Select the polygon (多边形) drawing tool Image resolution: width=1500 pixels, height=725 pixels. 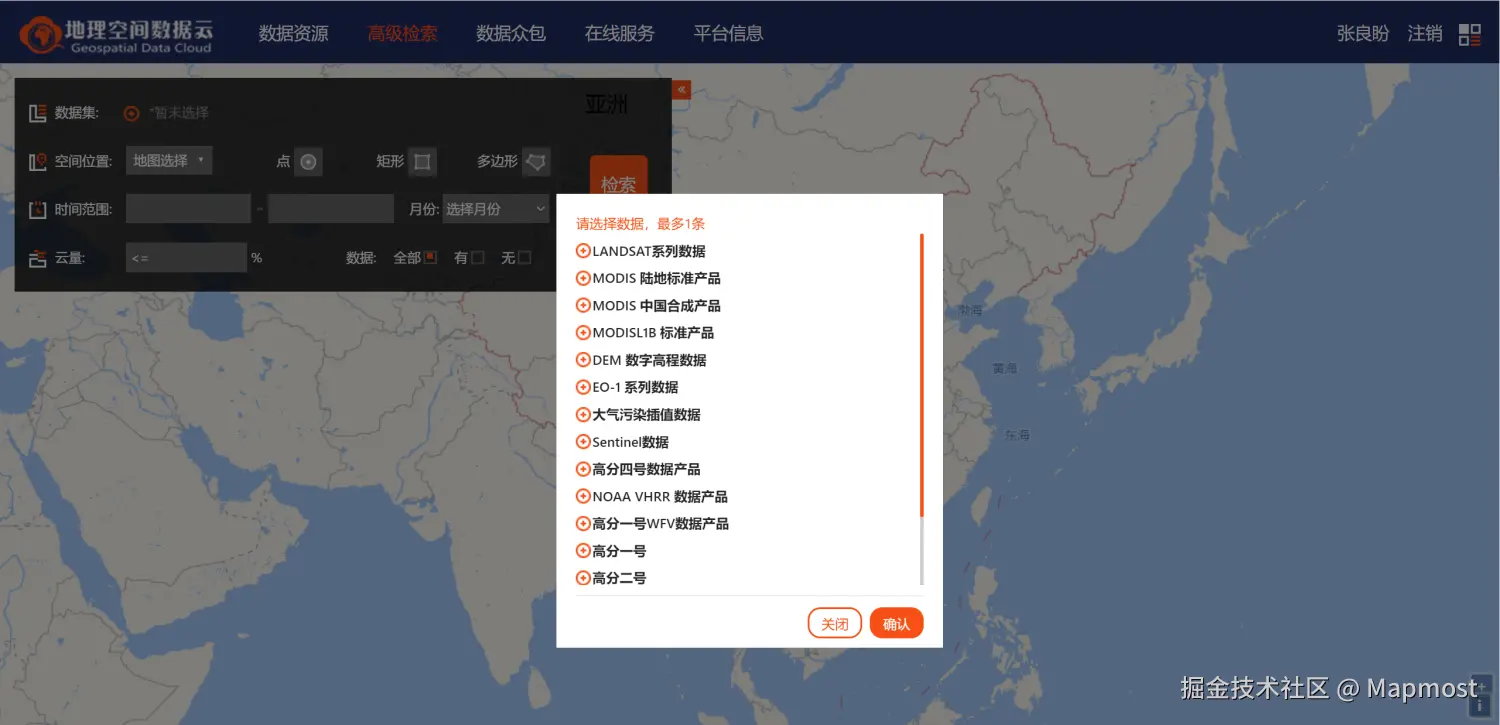point(537,161)
